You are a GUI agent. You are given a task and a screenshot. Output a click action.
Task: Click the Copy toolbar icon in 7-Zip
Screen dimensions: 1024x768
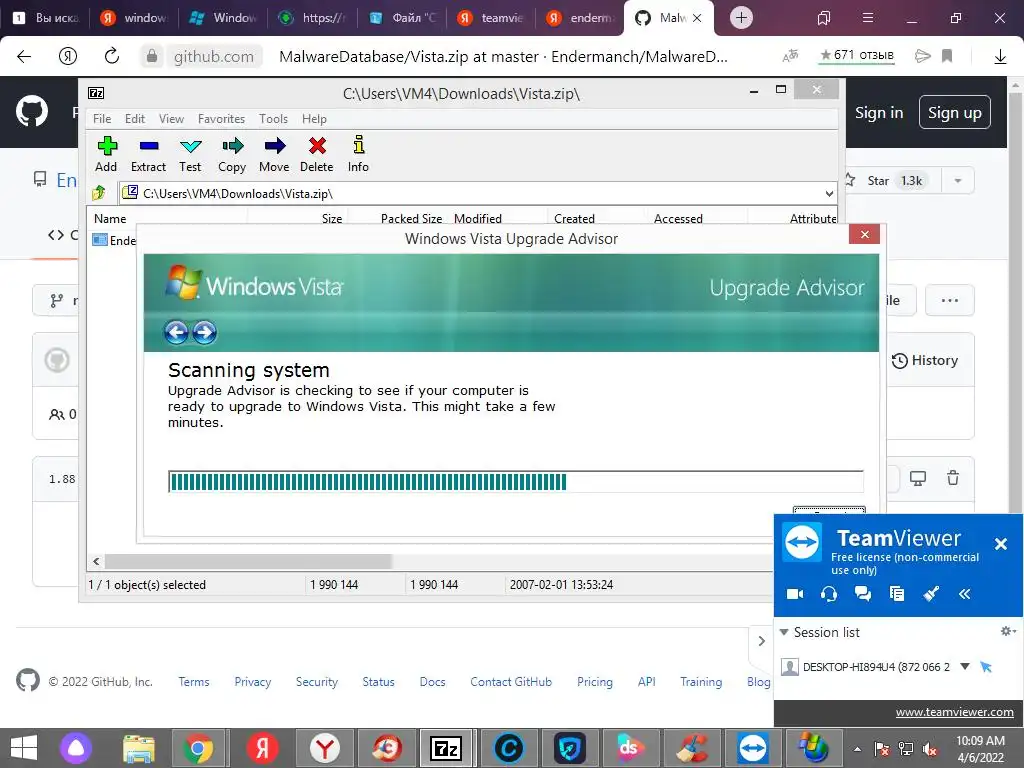[232, 154]
